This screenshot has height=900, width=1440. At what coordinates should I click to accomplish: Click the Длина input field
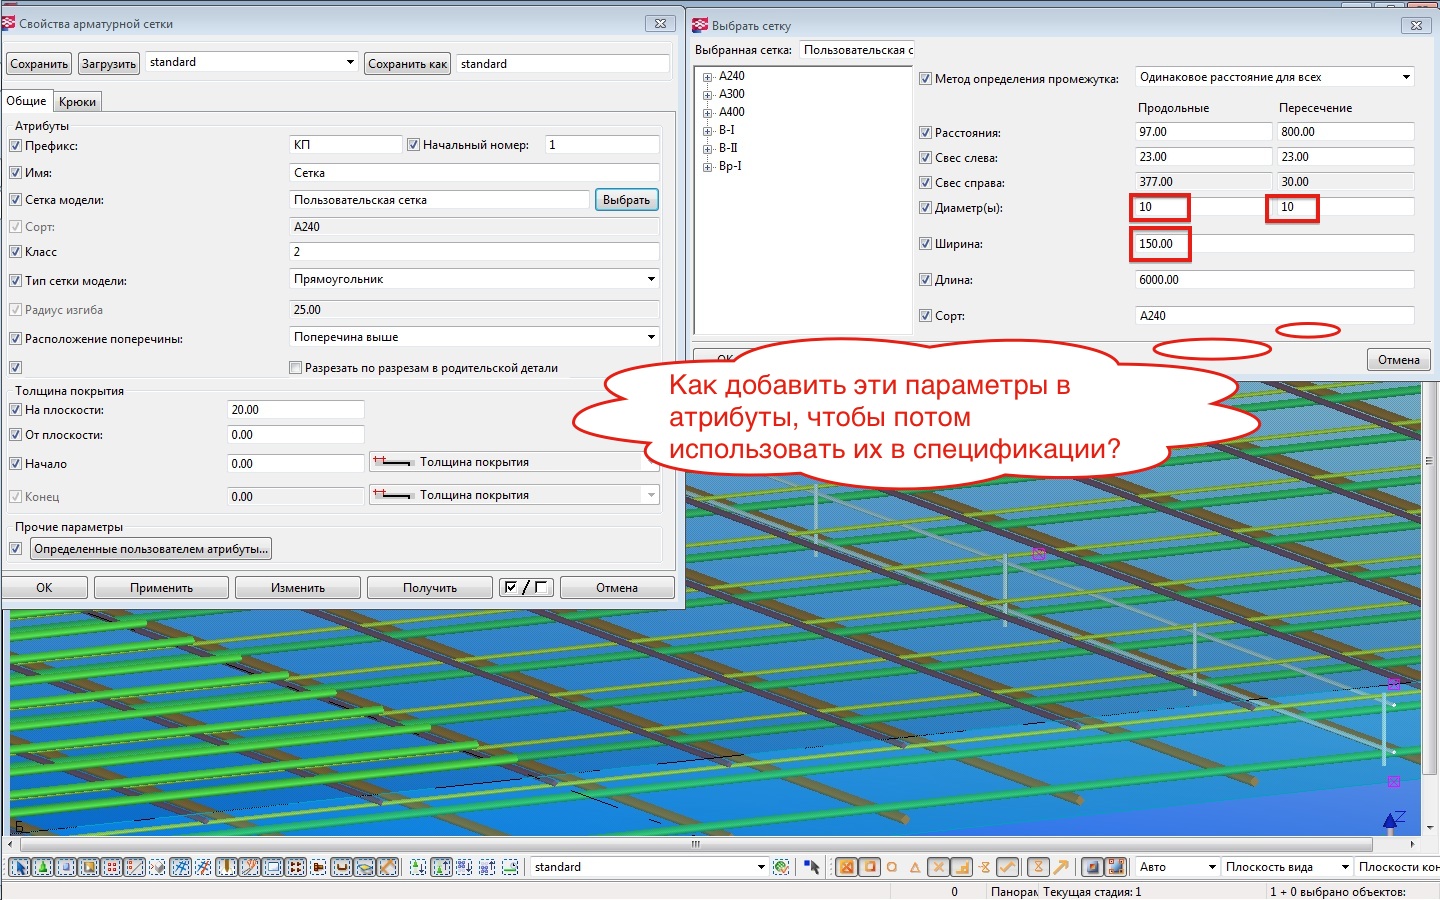[1274, 280]
